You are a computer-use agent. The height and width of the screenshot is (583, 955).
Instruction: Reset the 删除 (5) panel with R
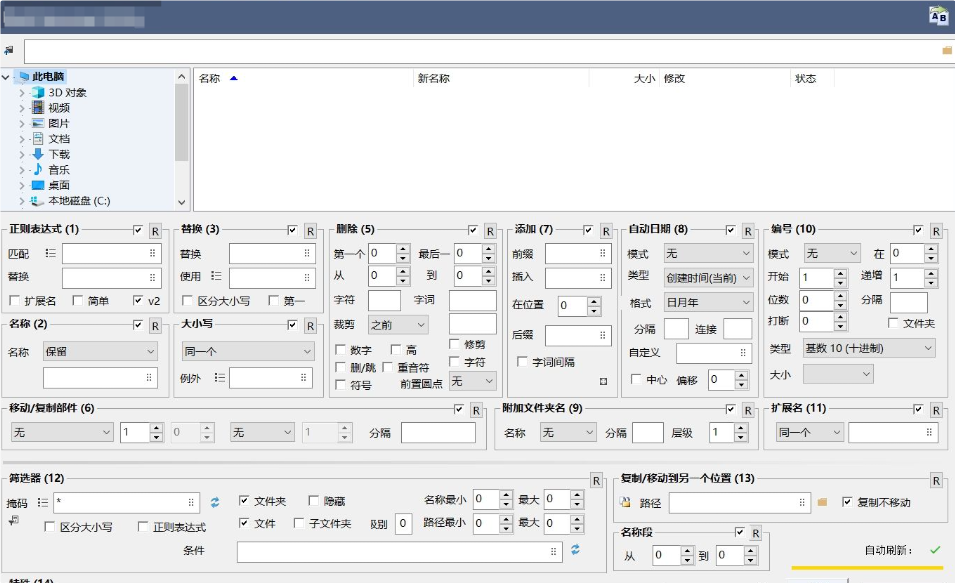click(x=490, y=231)
